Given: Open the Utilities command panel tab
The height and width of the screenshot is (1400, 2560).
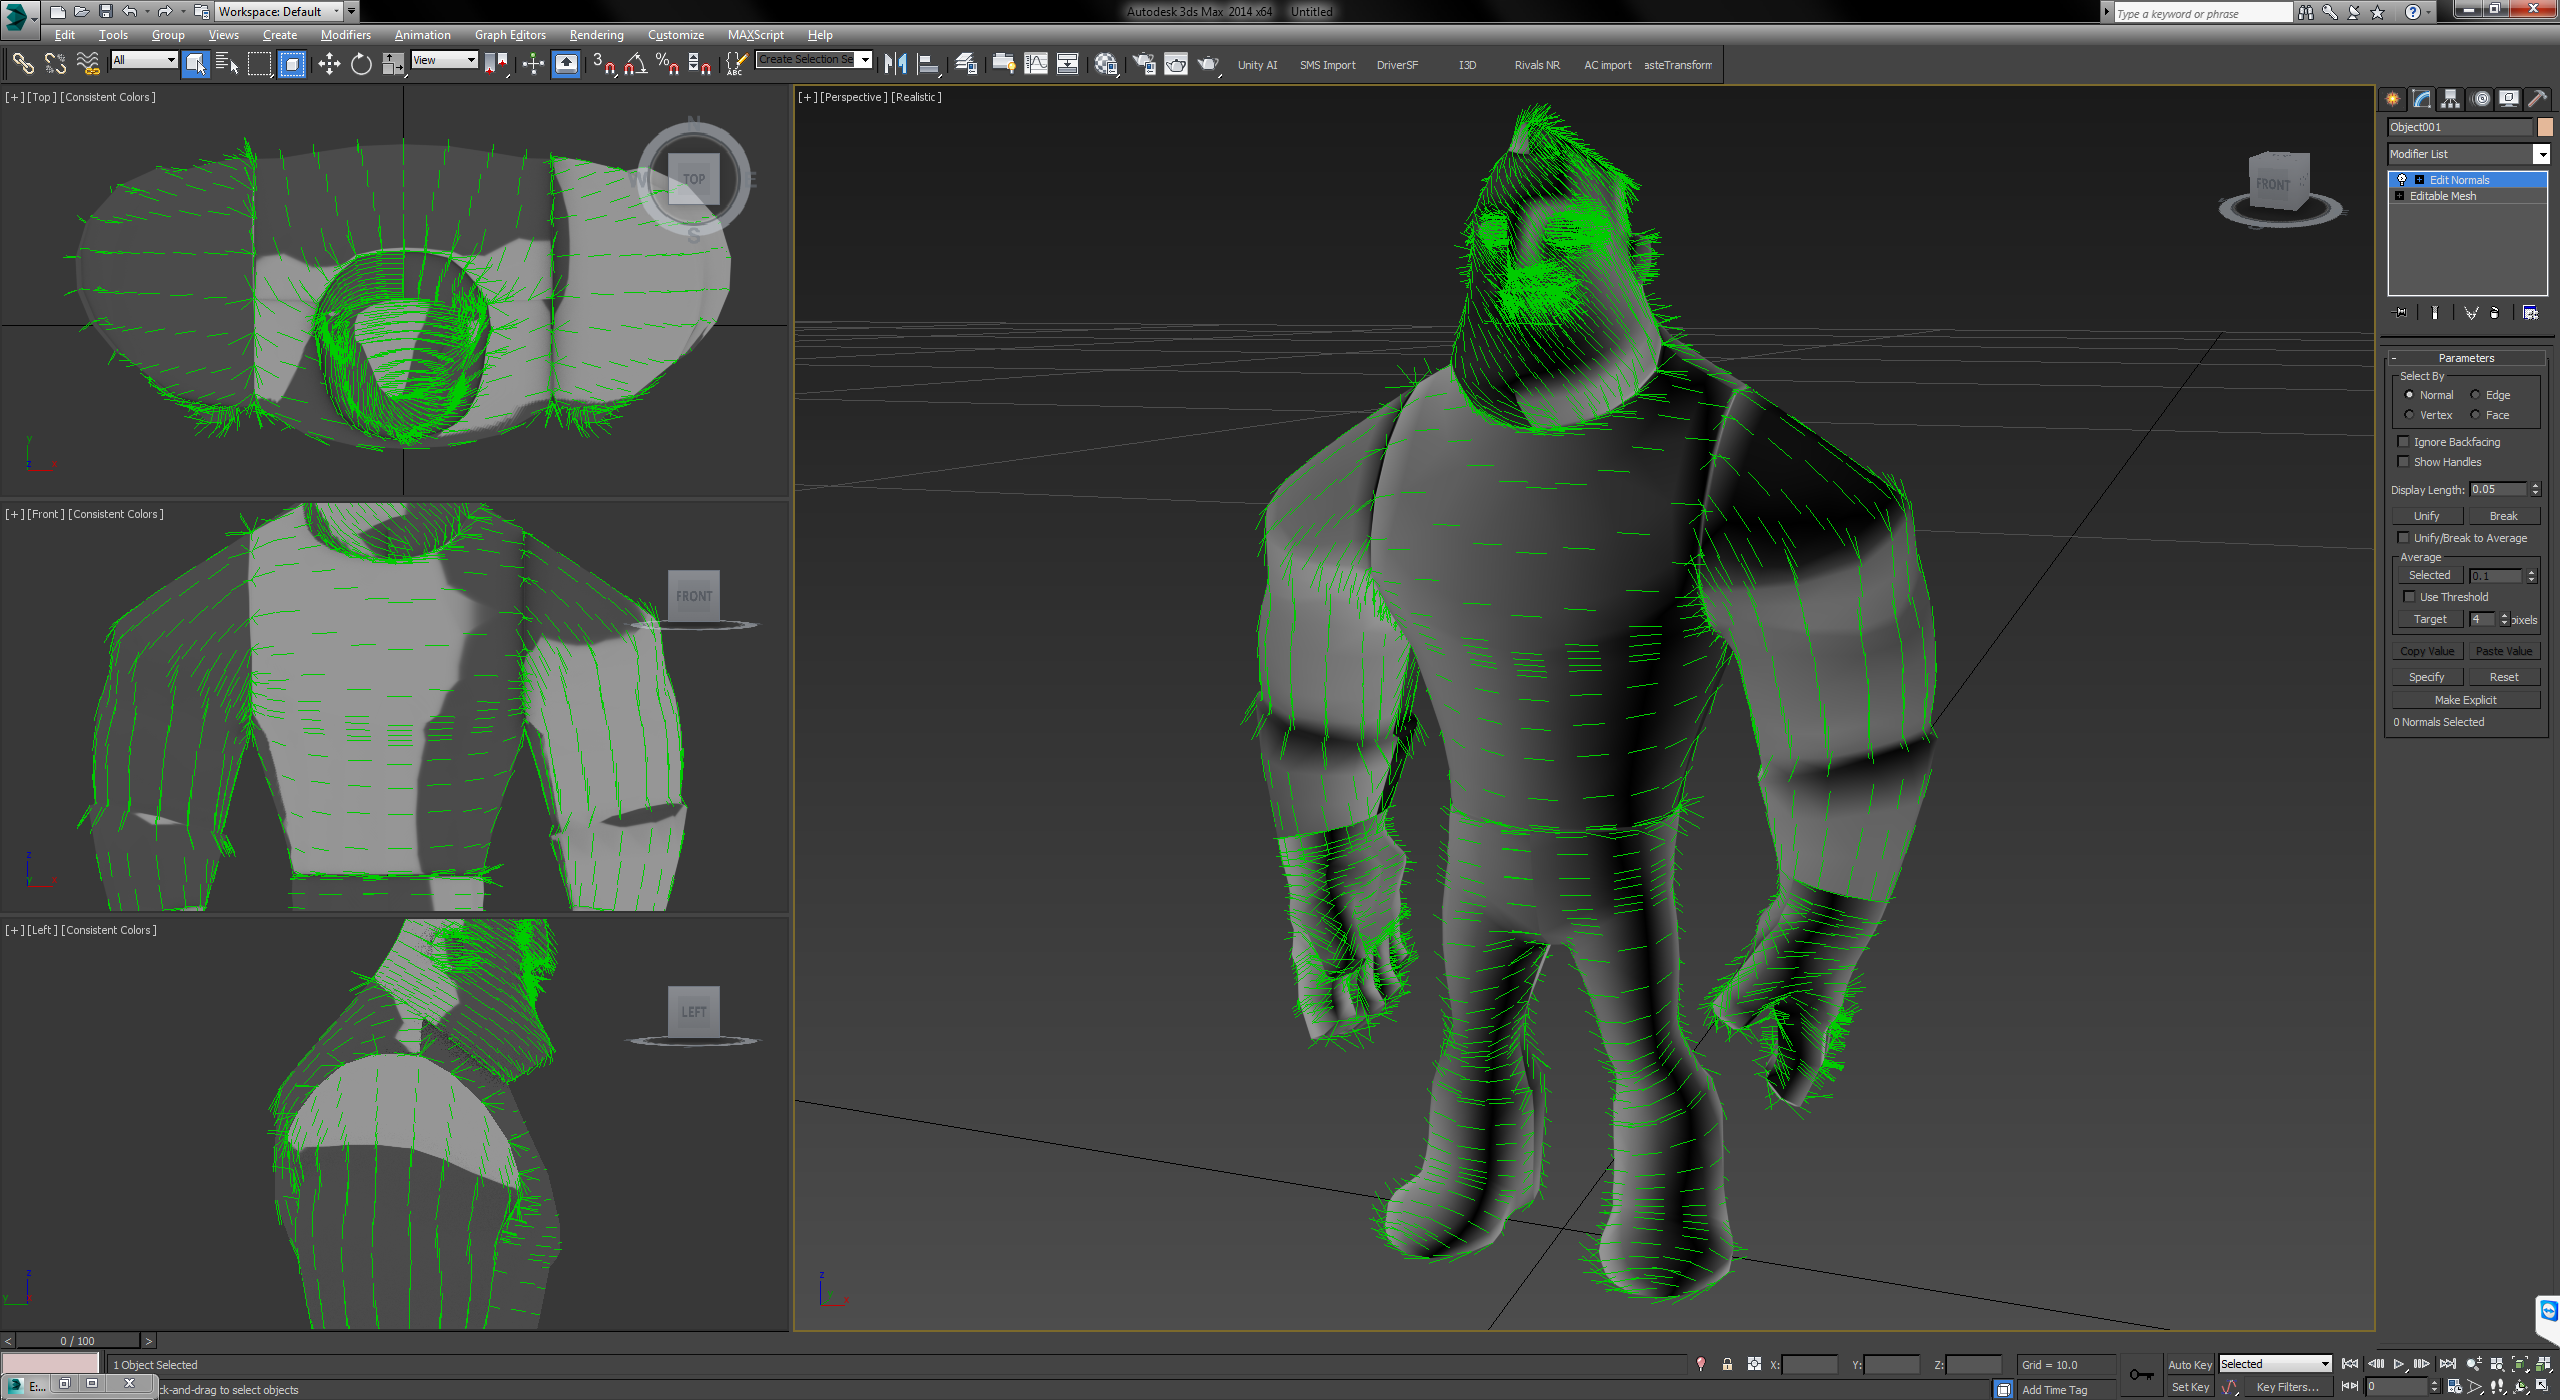Looking at the screenshot, I should pyautogui.click(x=2537, y=99).
